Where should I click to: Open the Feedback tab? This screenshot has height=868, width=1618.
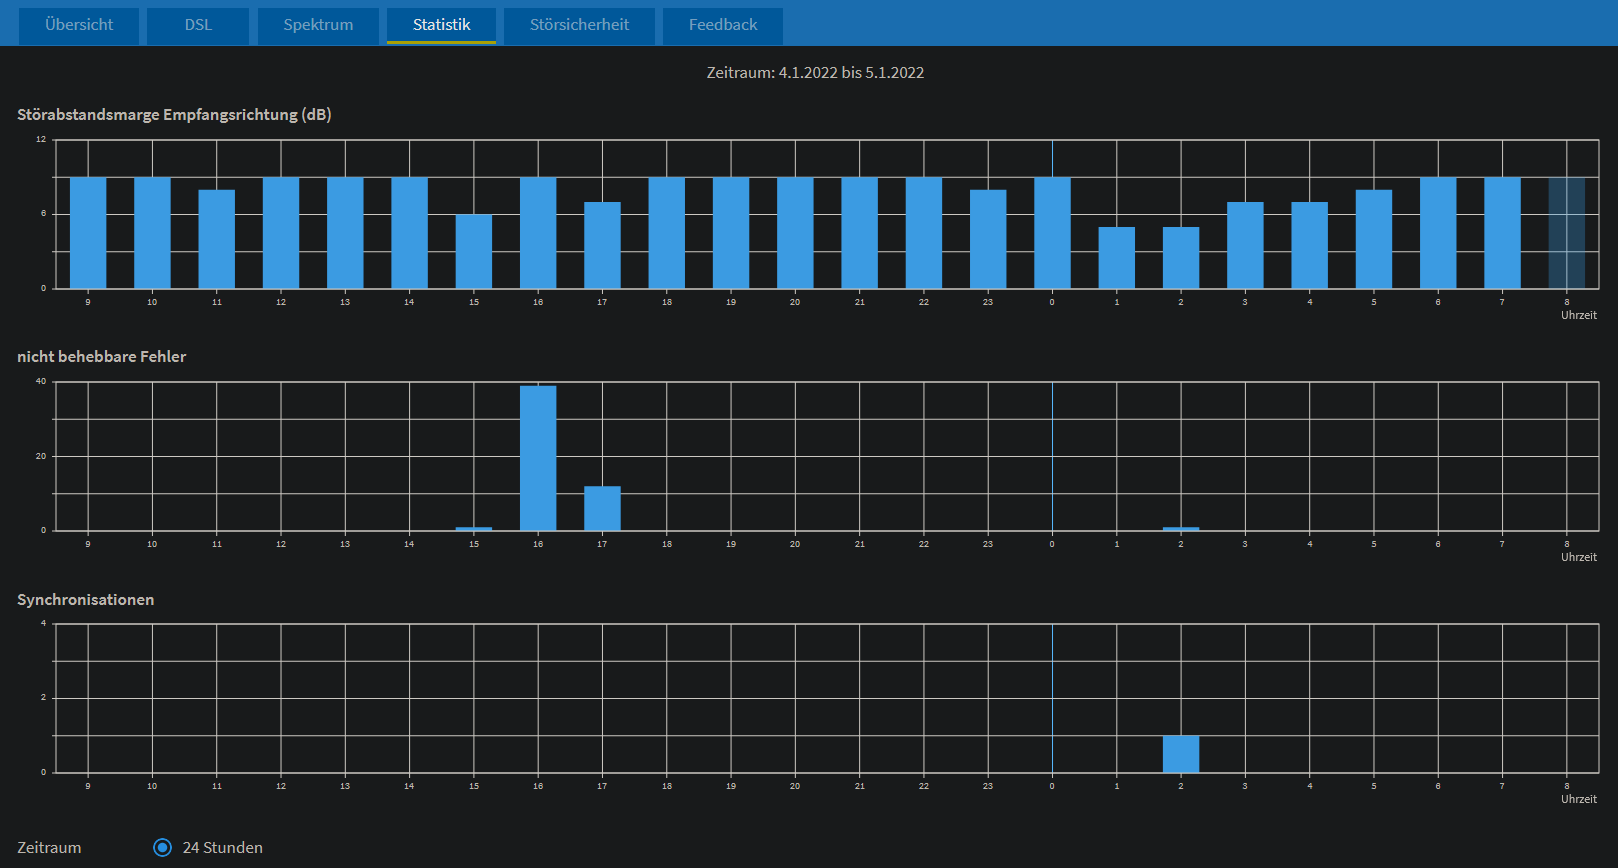[x=723, y=25]
